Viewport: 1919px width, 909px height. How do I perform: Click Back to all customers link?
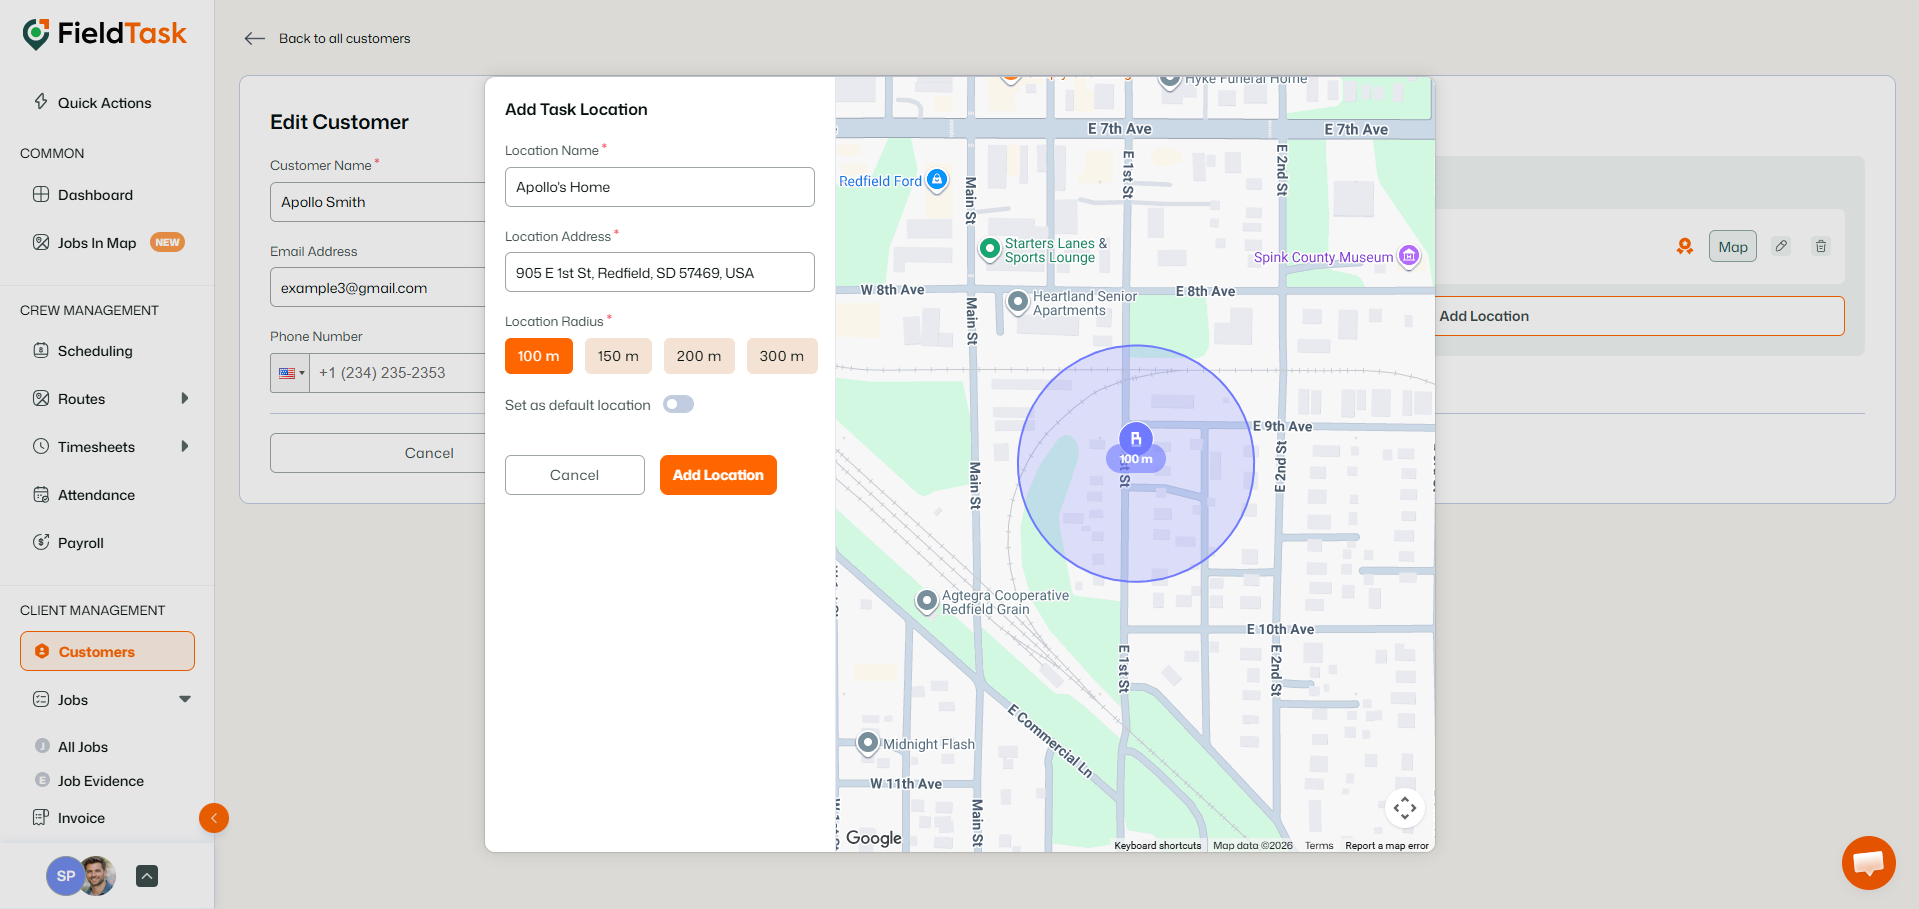pyautogui.click(x=344, y=38)
